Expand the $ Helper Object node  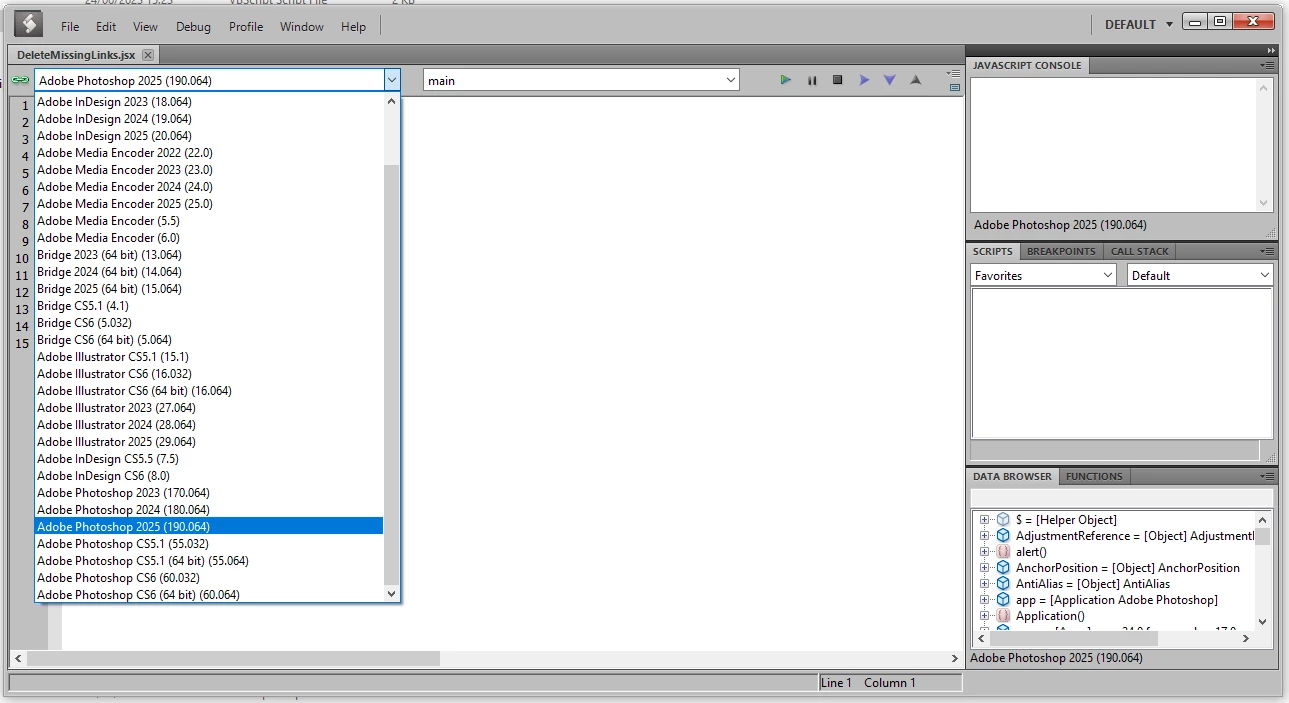point(984,520)
